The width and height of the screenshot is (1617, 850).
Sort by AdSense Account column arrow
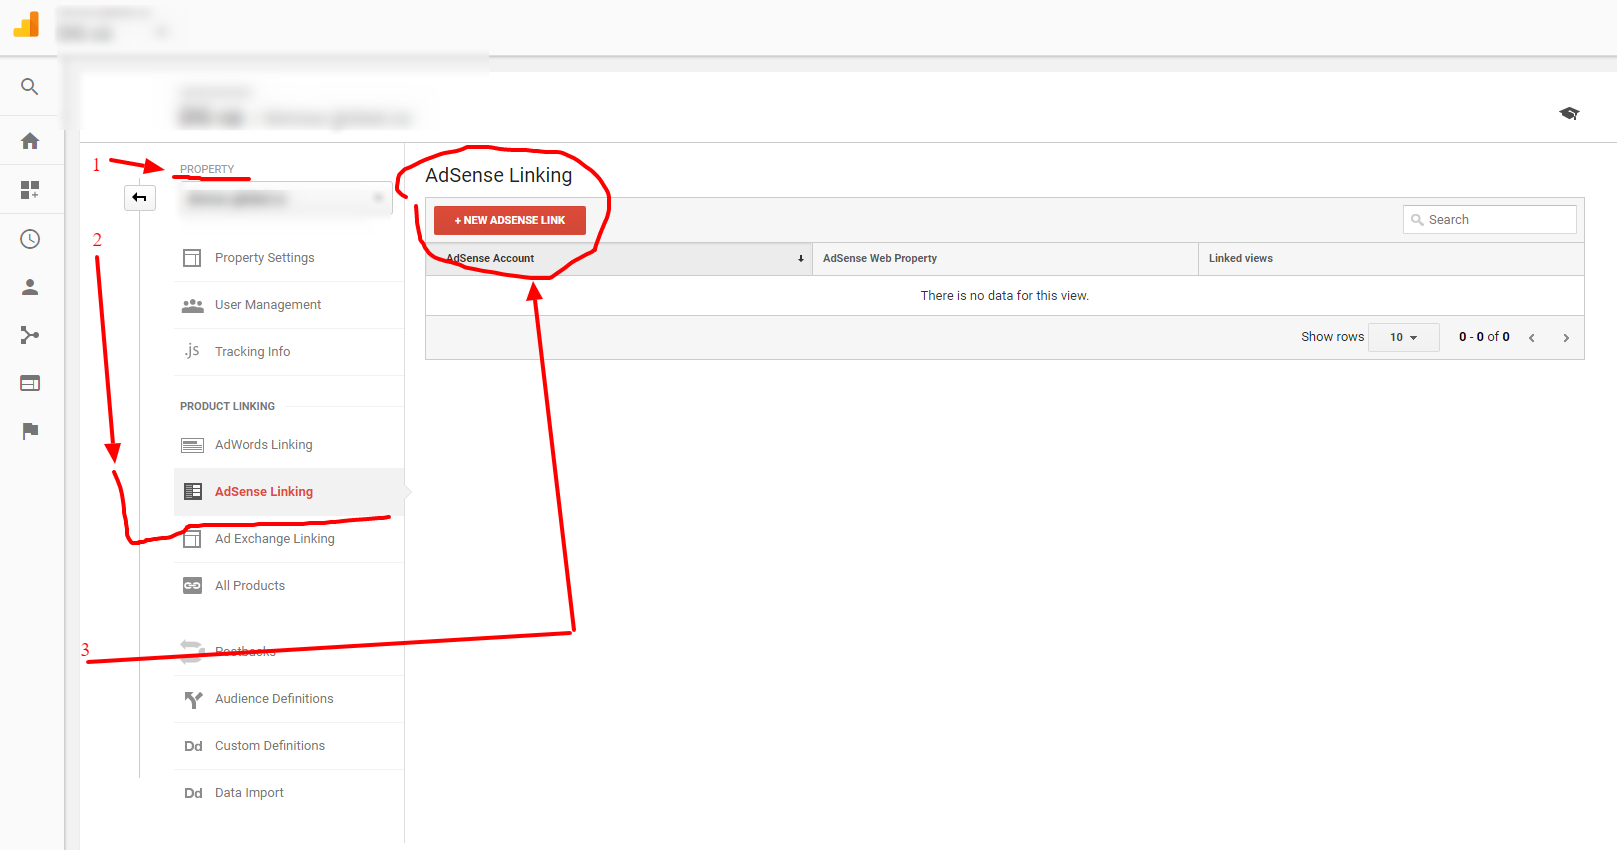(x=801, y=259)
